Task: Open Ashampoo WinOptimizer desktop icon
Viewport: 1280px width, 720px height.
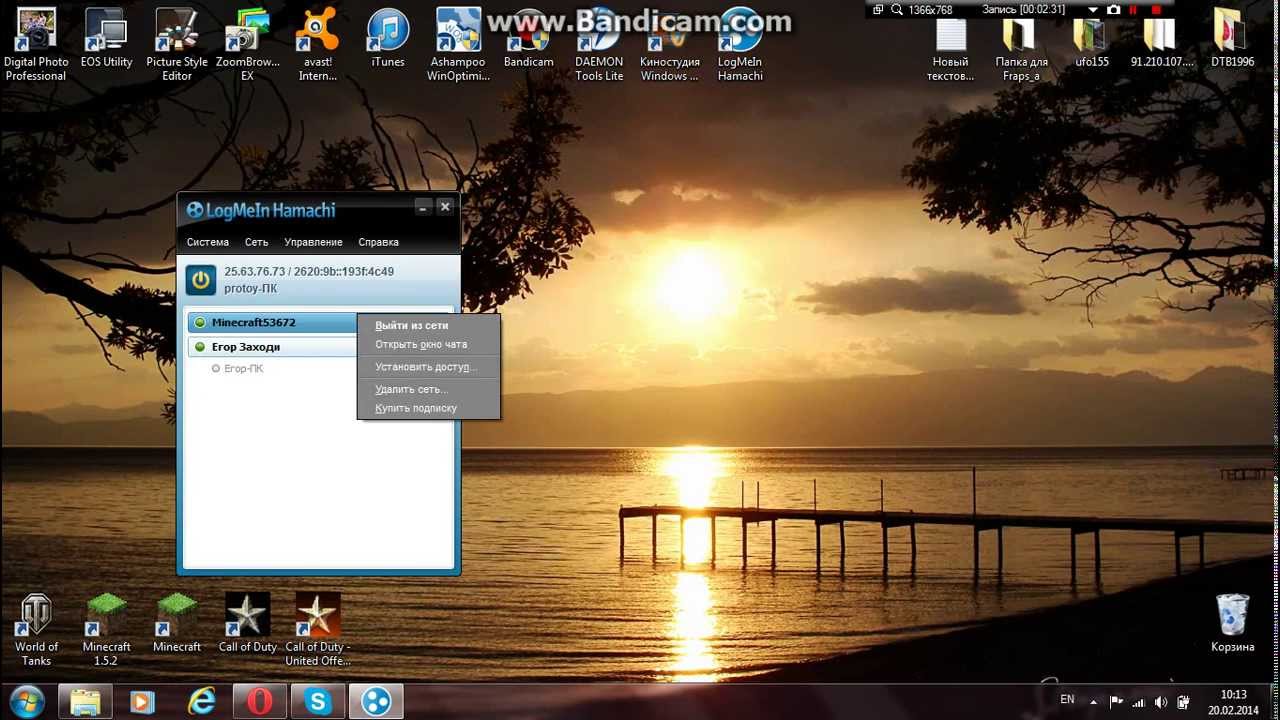Action: point(458,45)
